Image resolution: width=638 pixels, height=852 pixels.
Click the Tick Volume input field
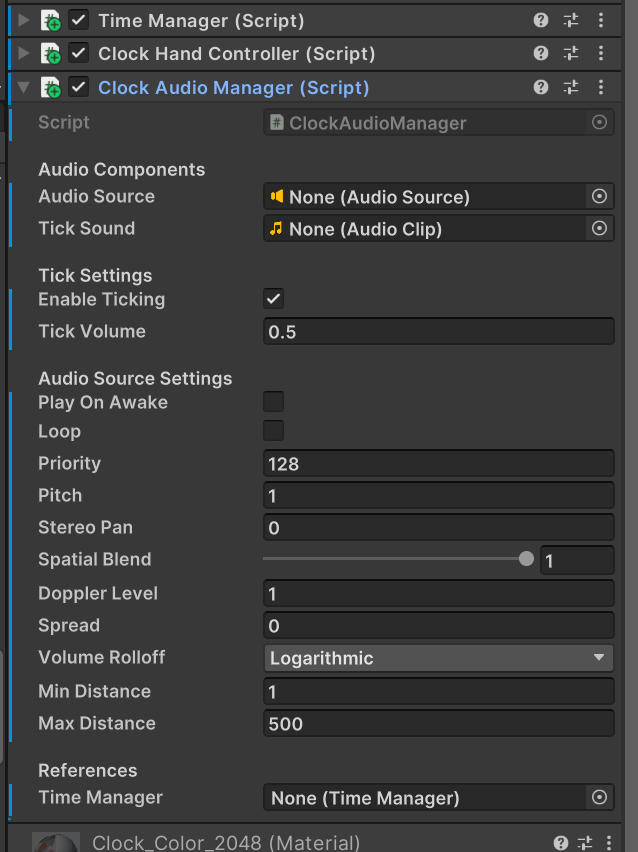coord(439,331)
